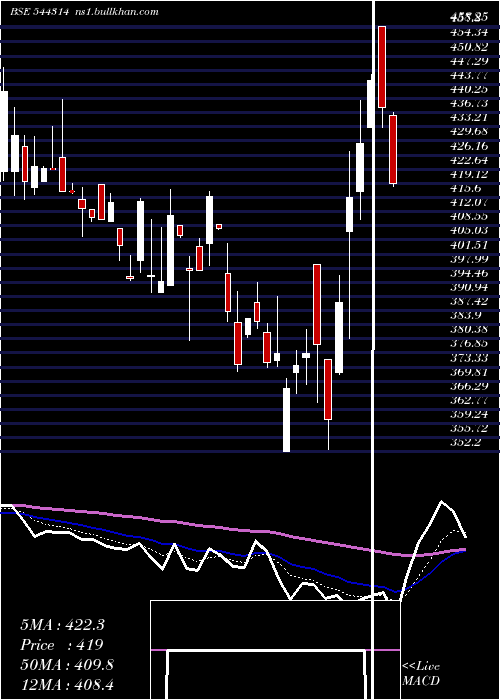This screenshot has width=500, height=700.
Task: Pick the 352.2 price label
Action: click(x=466, y=444)
